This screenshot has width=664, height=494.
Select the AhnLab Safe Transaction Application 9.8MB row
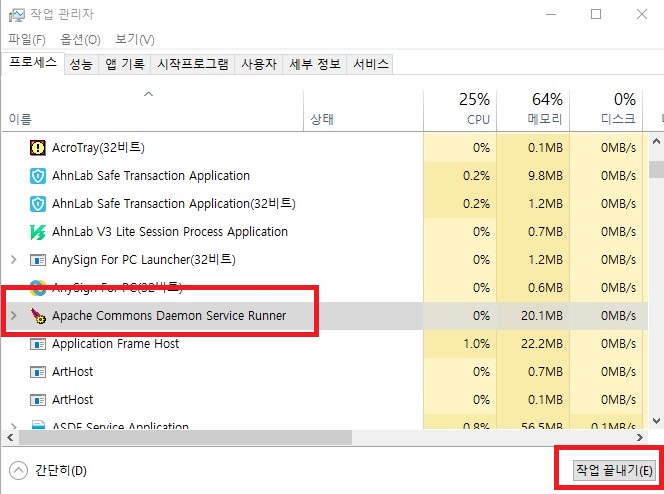click(x=324, y=176)
